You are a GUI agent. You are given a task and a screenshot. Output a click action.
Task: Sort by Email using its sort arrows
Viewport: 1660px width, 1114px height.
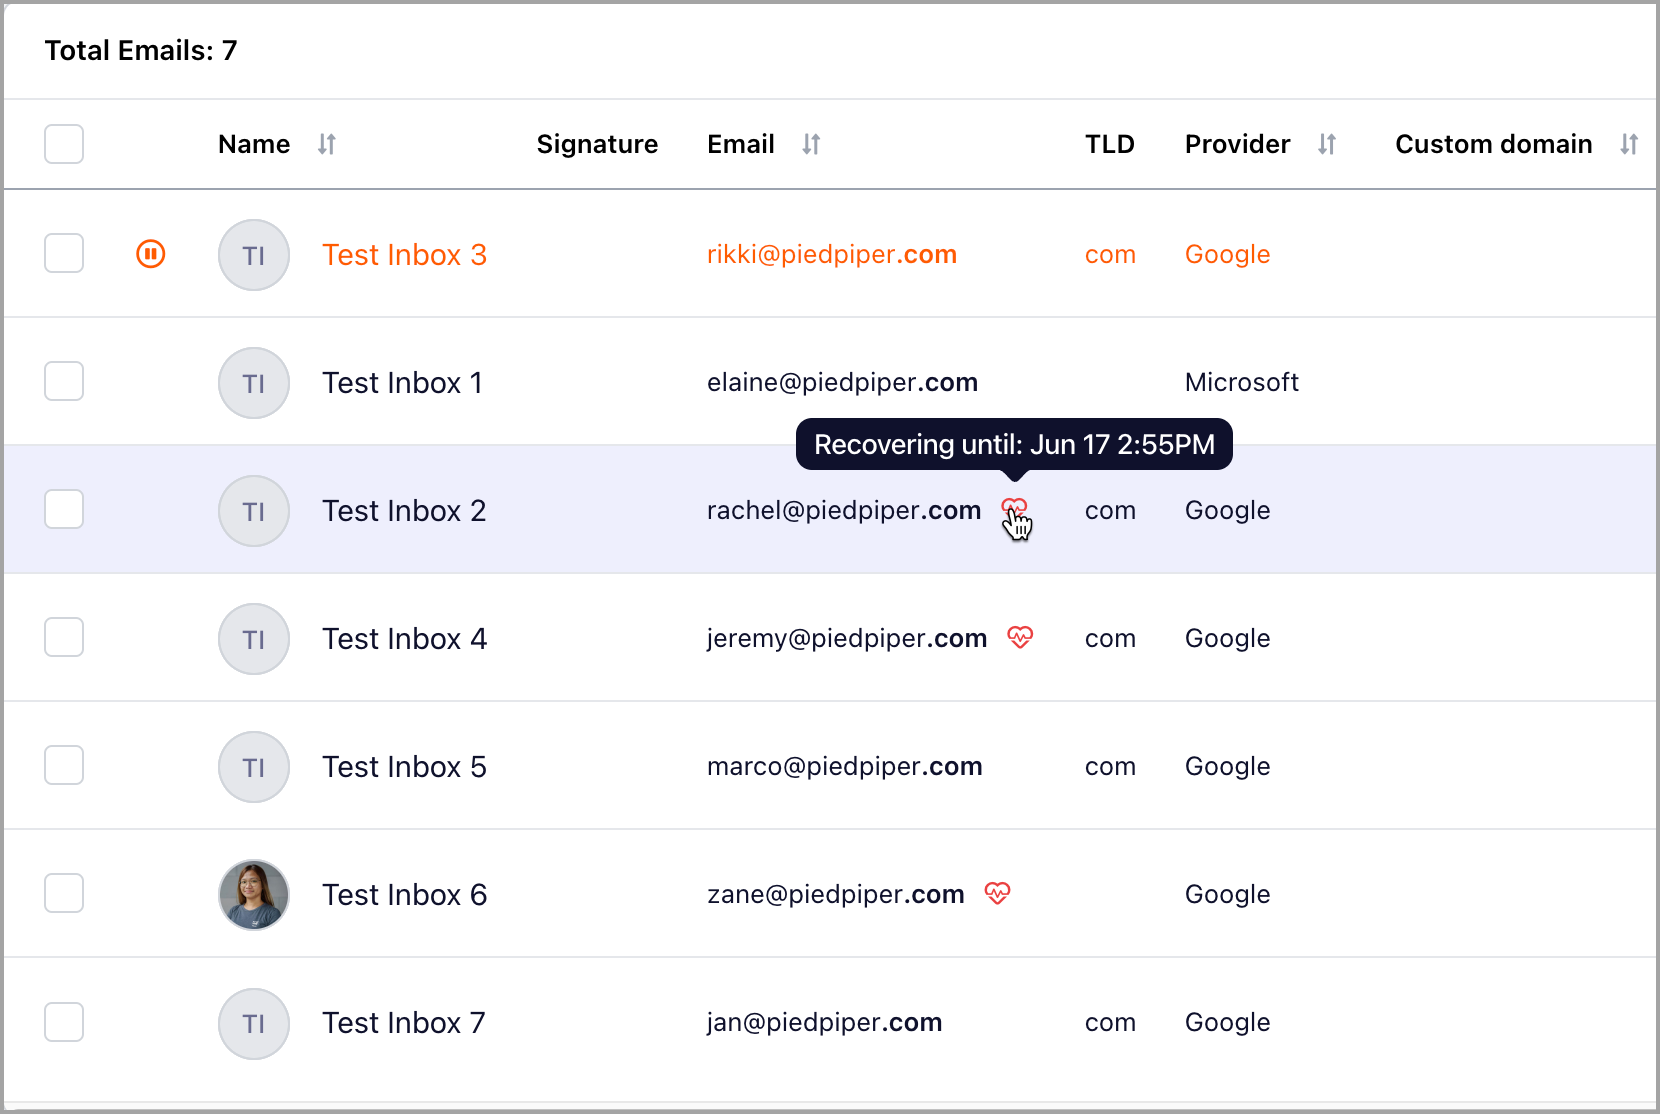(x=811, y=144)
